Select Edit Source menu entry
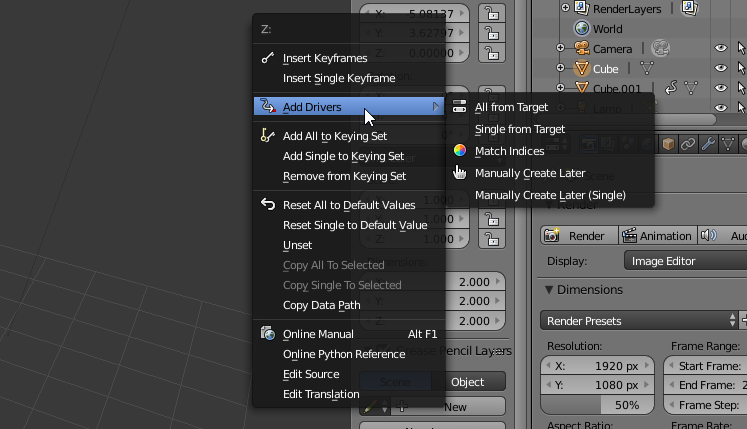Viewport: 747px width, 429px height. [x=311, y=374]
